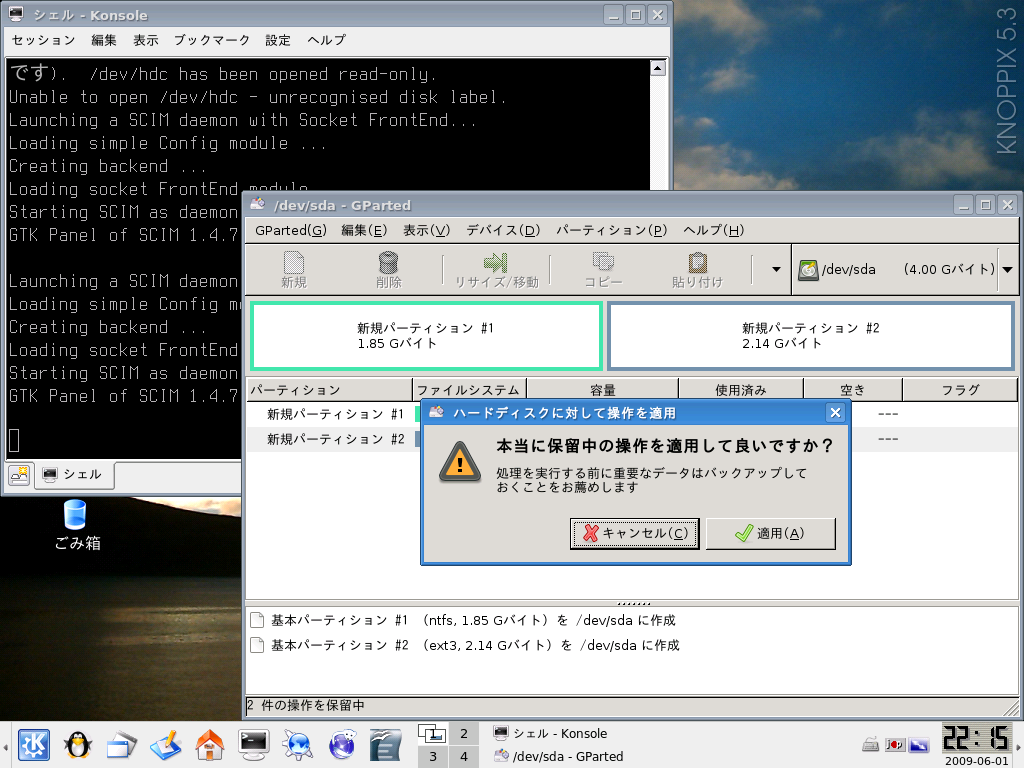Screen dimensions: 1024x768
Task: Select the 新規パーティション #2 row in the list
Action: point(335,439)
